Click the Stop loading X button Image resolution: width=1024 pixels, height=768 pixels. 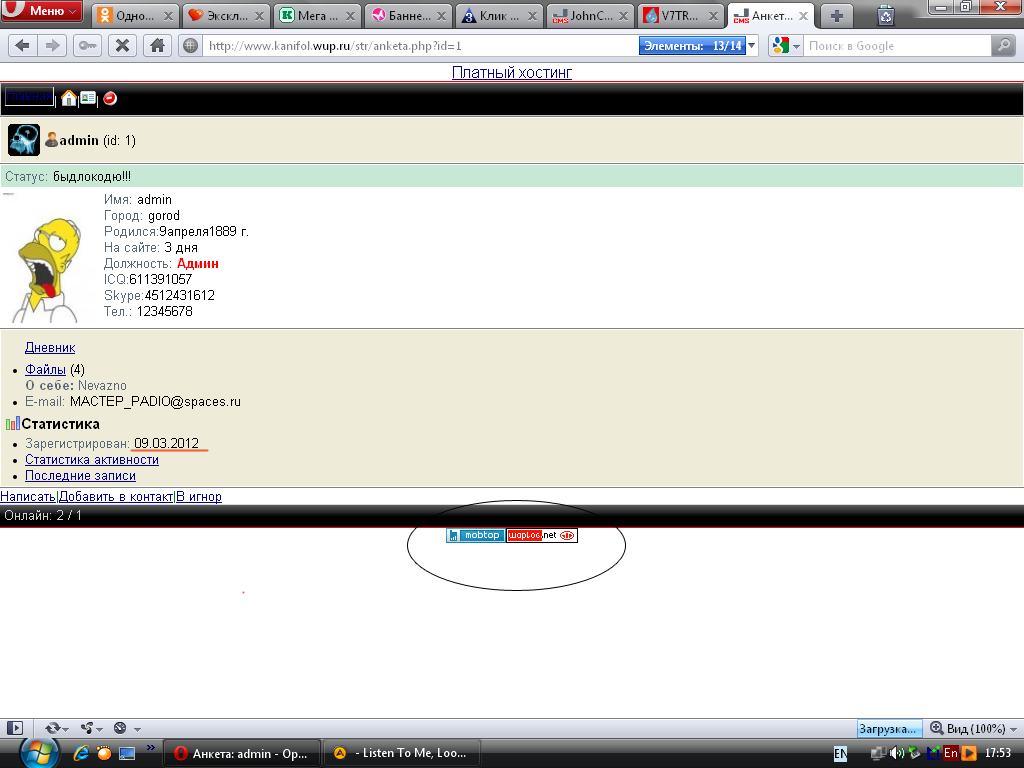point(122,45)
